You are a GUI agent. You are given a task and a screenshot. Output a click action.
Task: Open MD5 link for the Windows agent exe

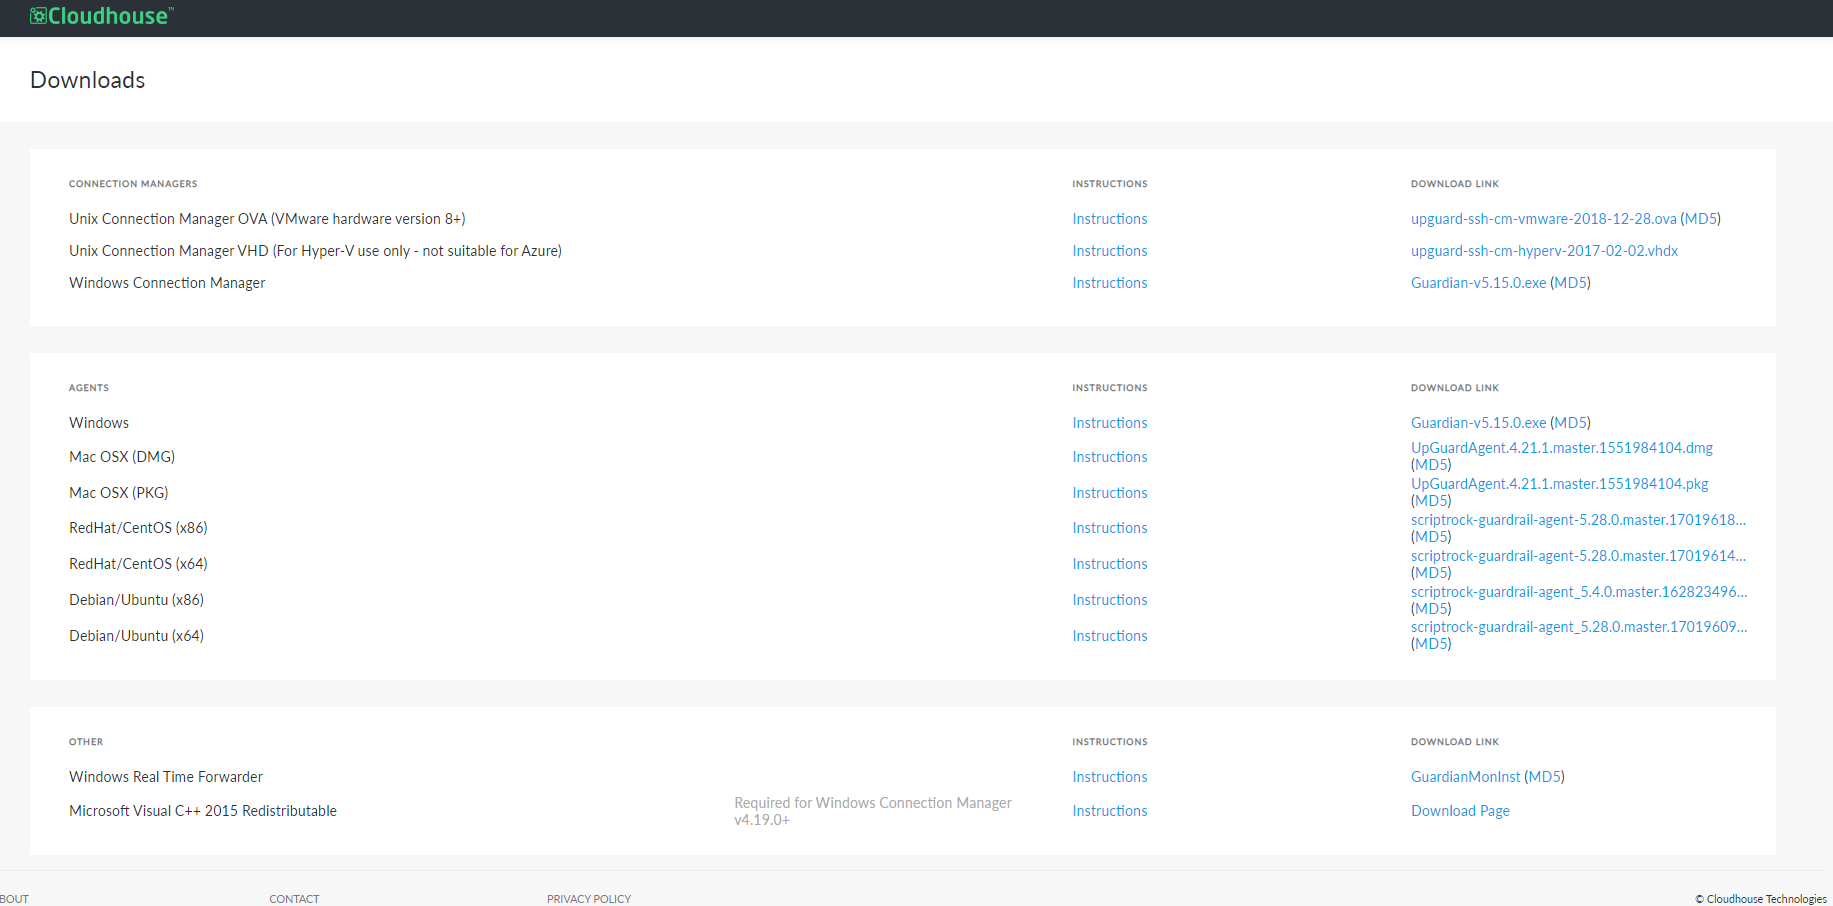coord(1570,423)
